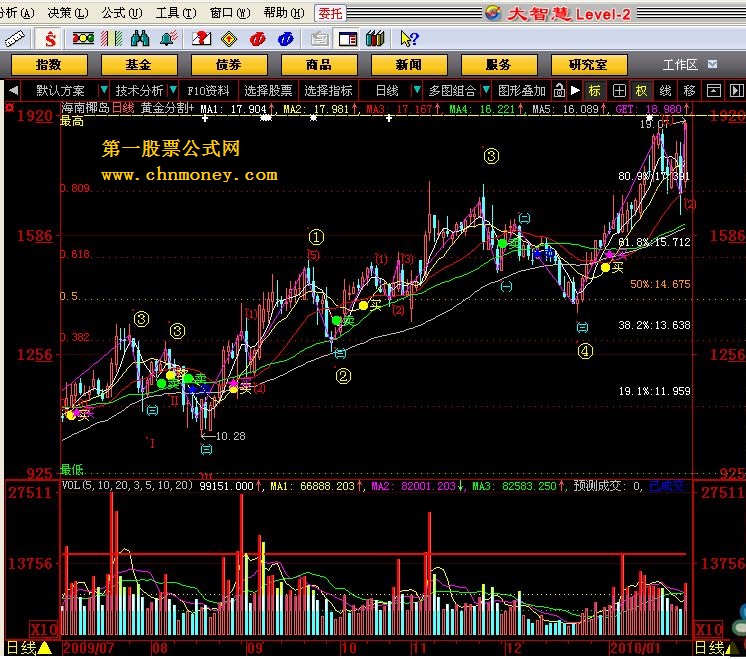Open the 工具(T) menu
746x659 pixels.
pos(176,13)
